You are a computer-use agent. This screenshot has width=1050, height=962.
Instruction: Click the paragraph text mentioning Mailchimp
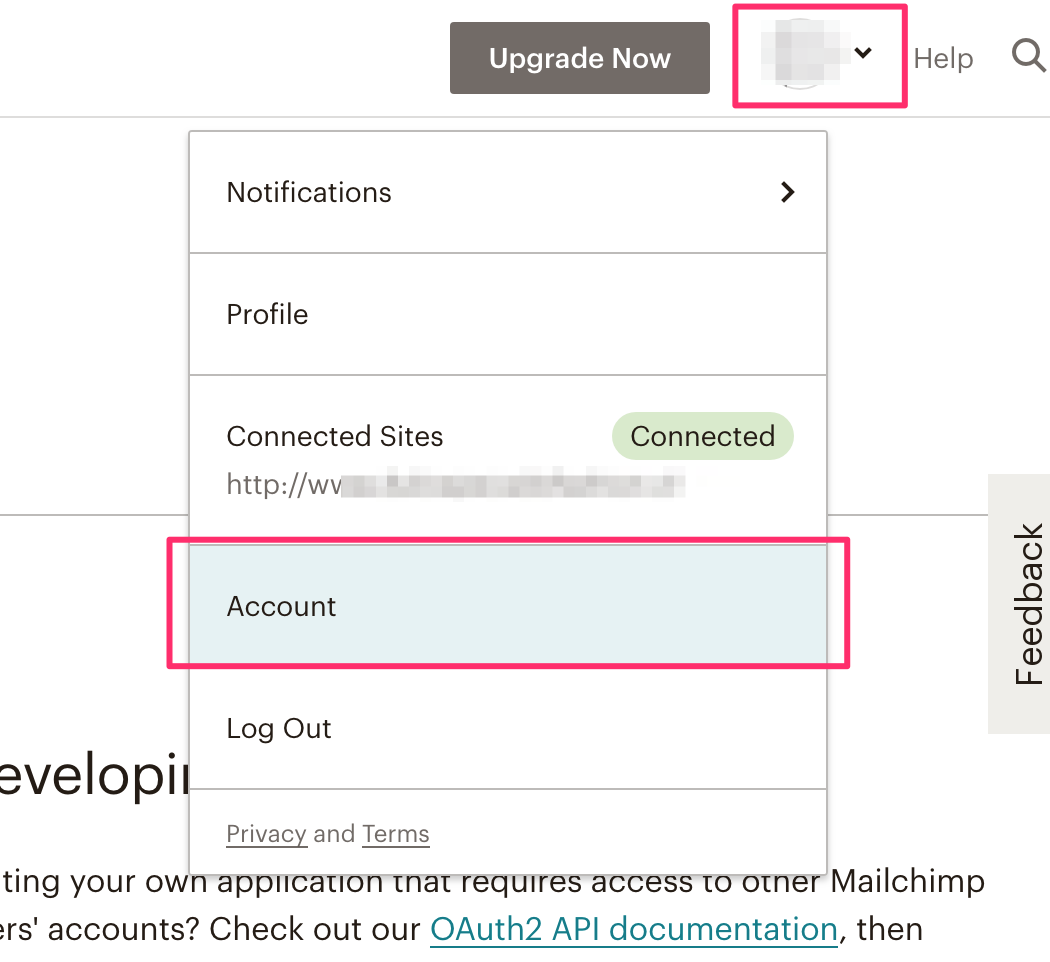pyautogui.click(x=492, y=905)
